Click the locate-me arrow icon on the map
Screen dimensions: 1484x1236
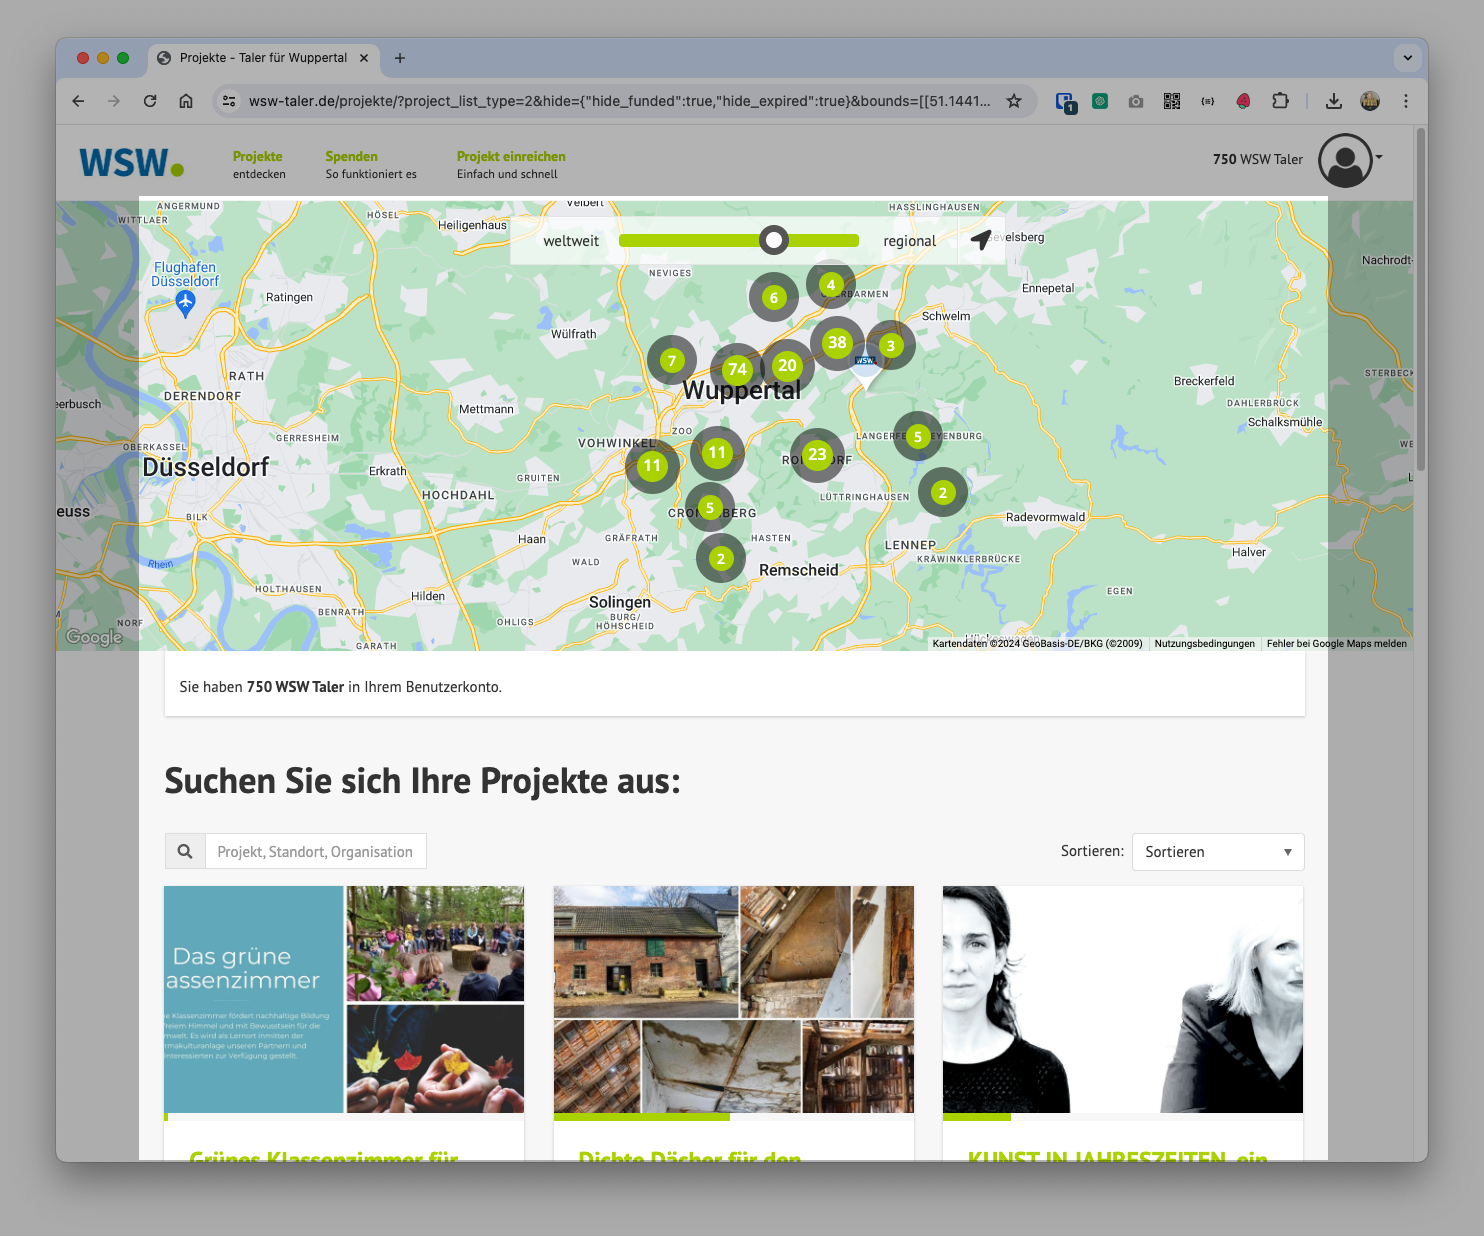coord(981,240)
